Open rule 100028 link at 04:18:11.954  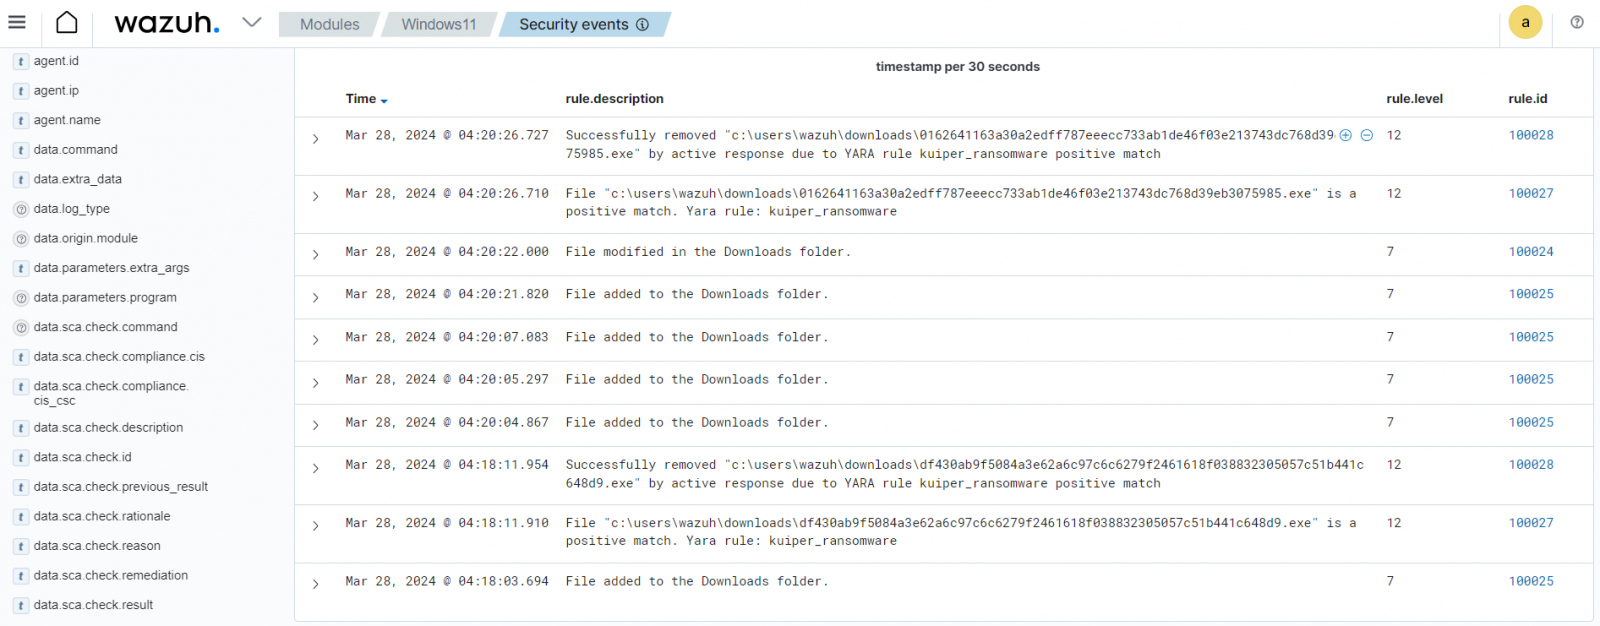[x=1531, y=465]
